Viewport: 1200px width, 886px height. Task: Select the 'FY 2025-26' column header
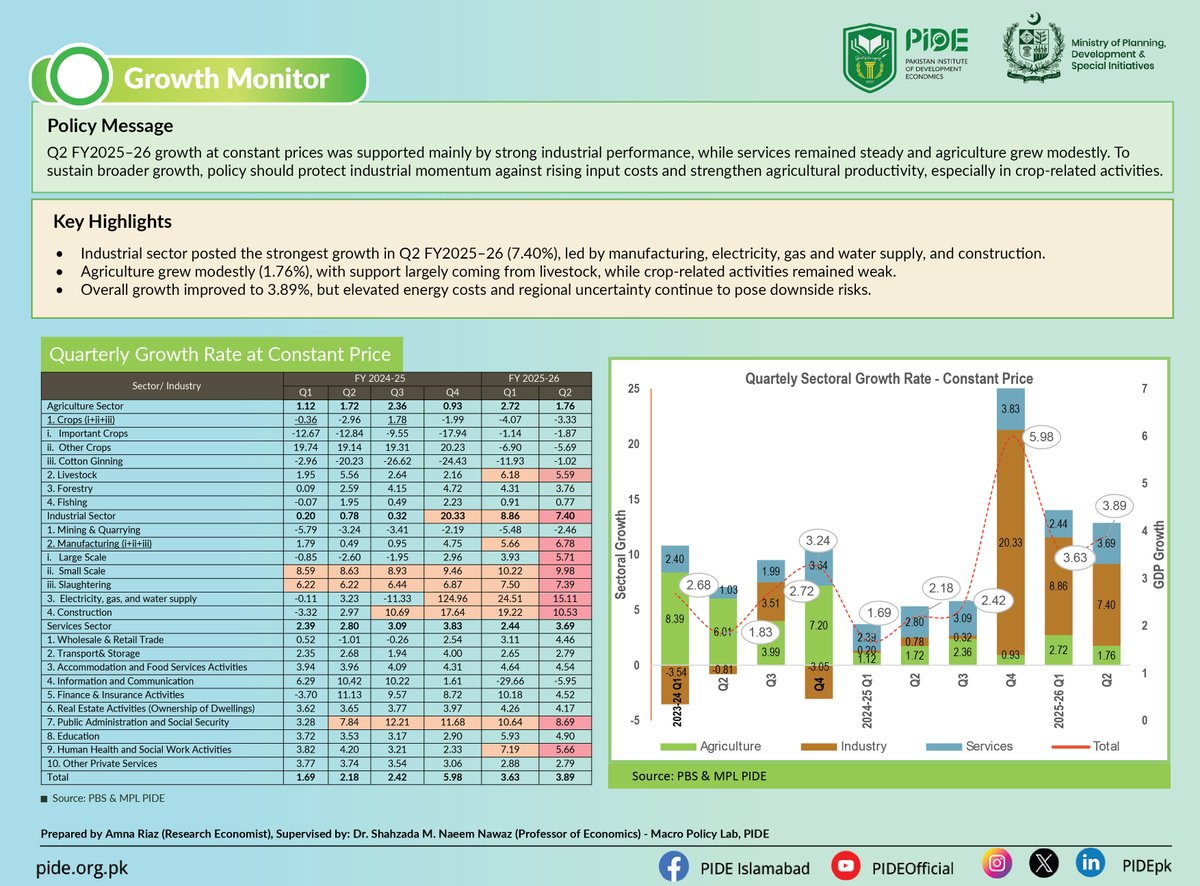pos(536,378)
